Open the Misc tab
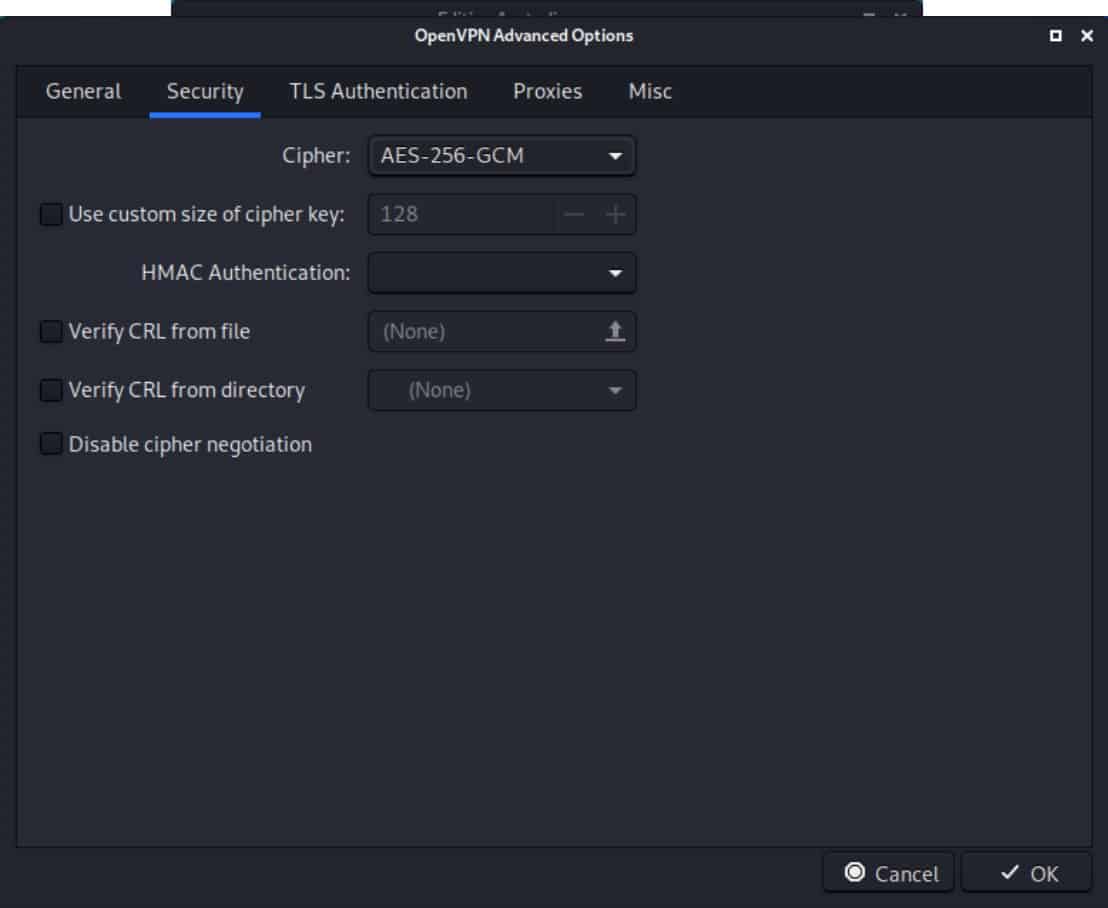Screen dimensions: 1108x908 [650, 91]
